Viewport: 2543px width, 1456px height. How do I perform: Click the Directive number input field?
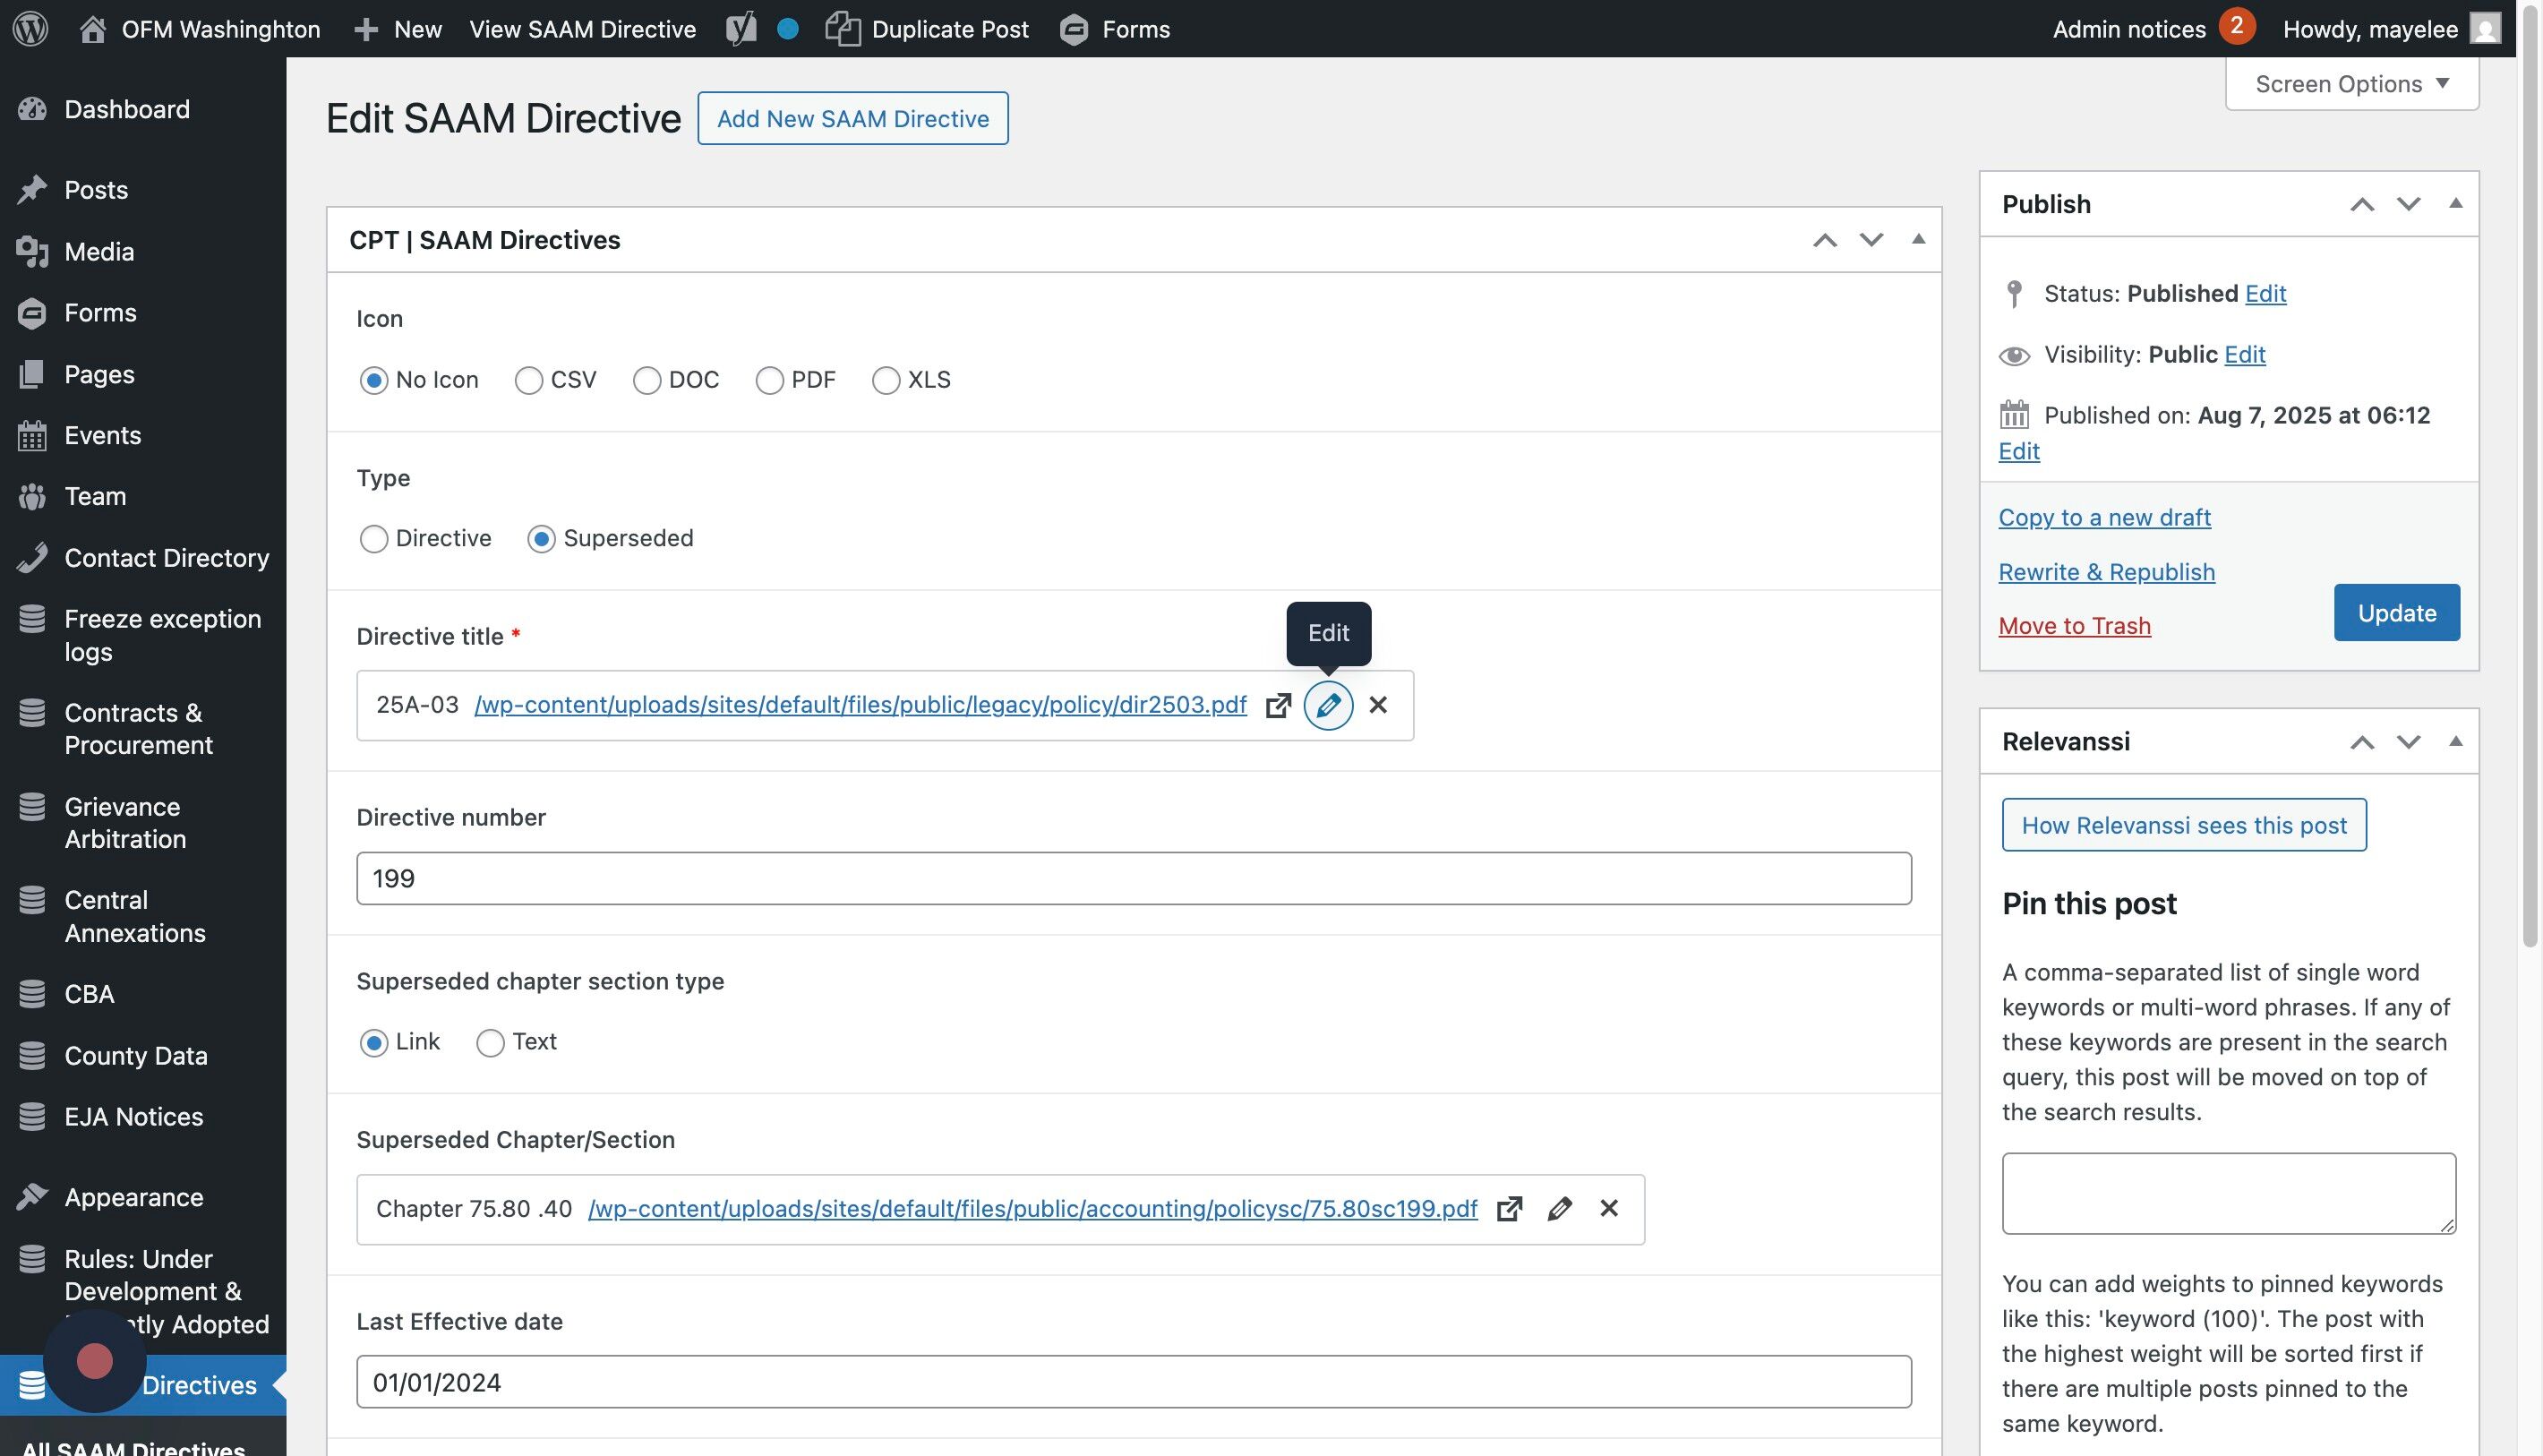(x=1133, y=878)
